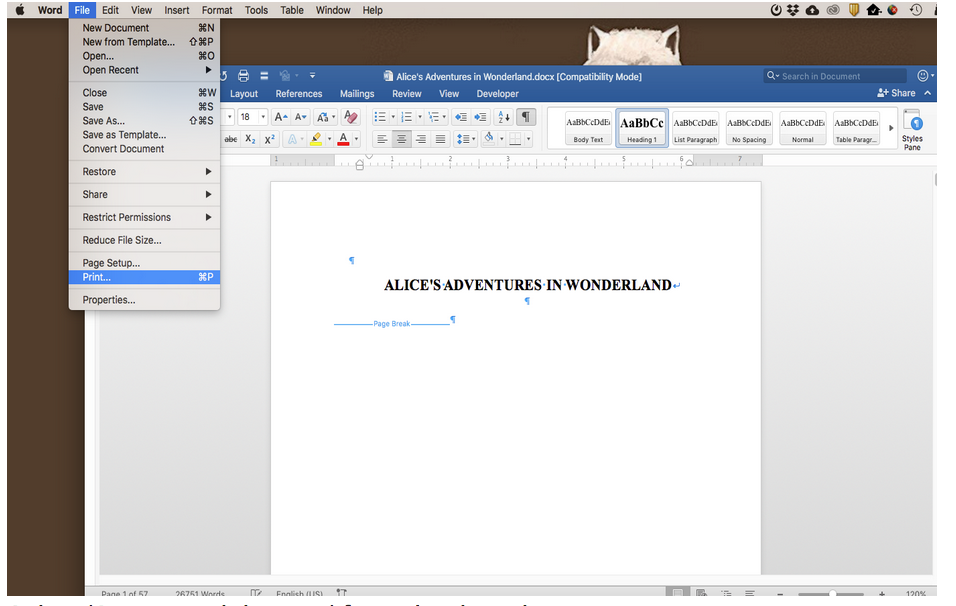Align text left
The width and height of the screenshot is (956, 606).
click(382, 140)
